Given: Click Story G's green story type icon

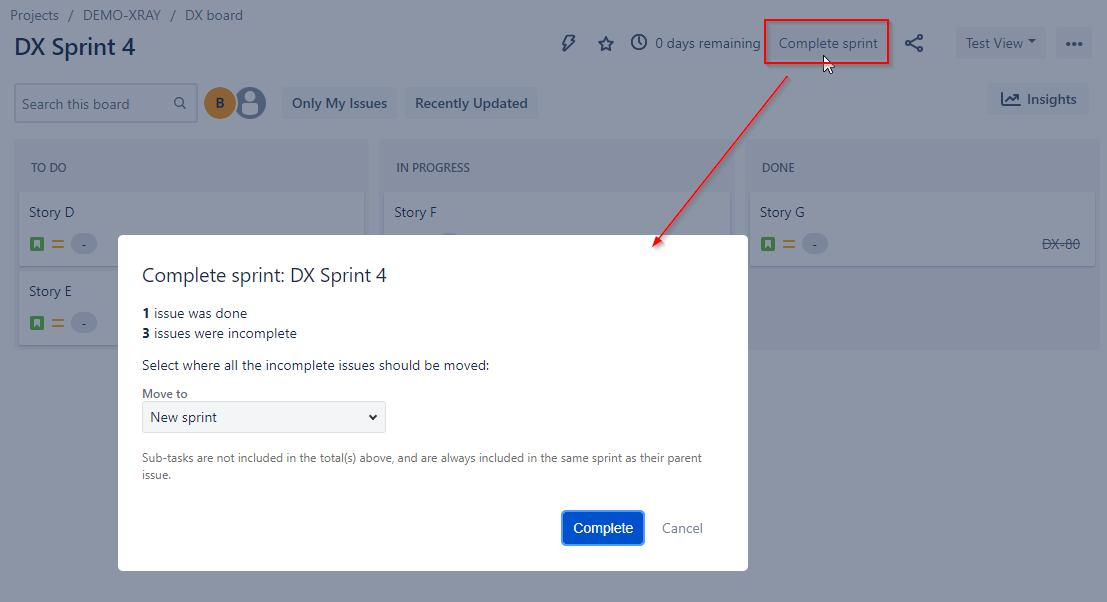Looking at the screenshot, I should click(768, 244).
